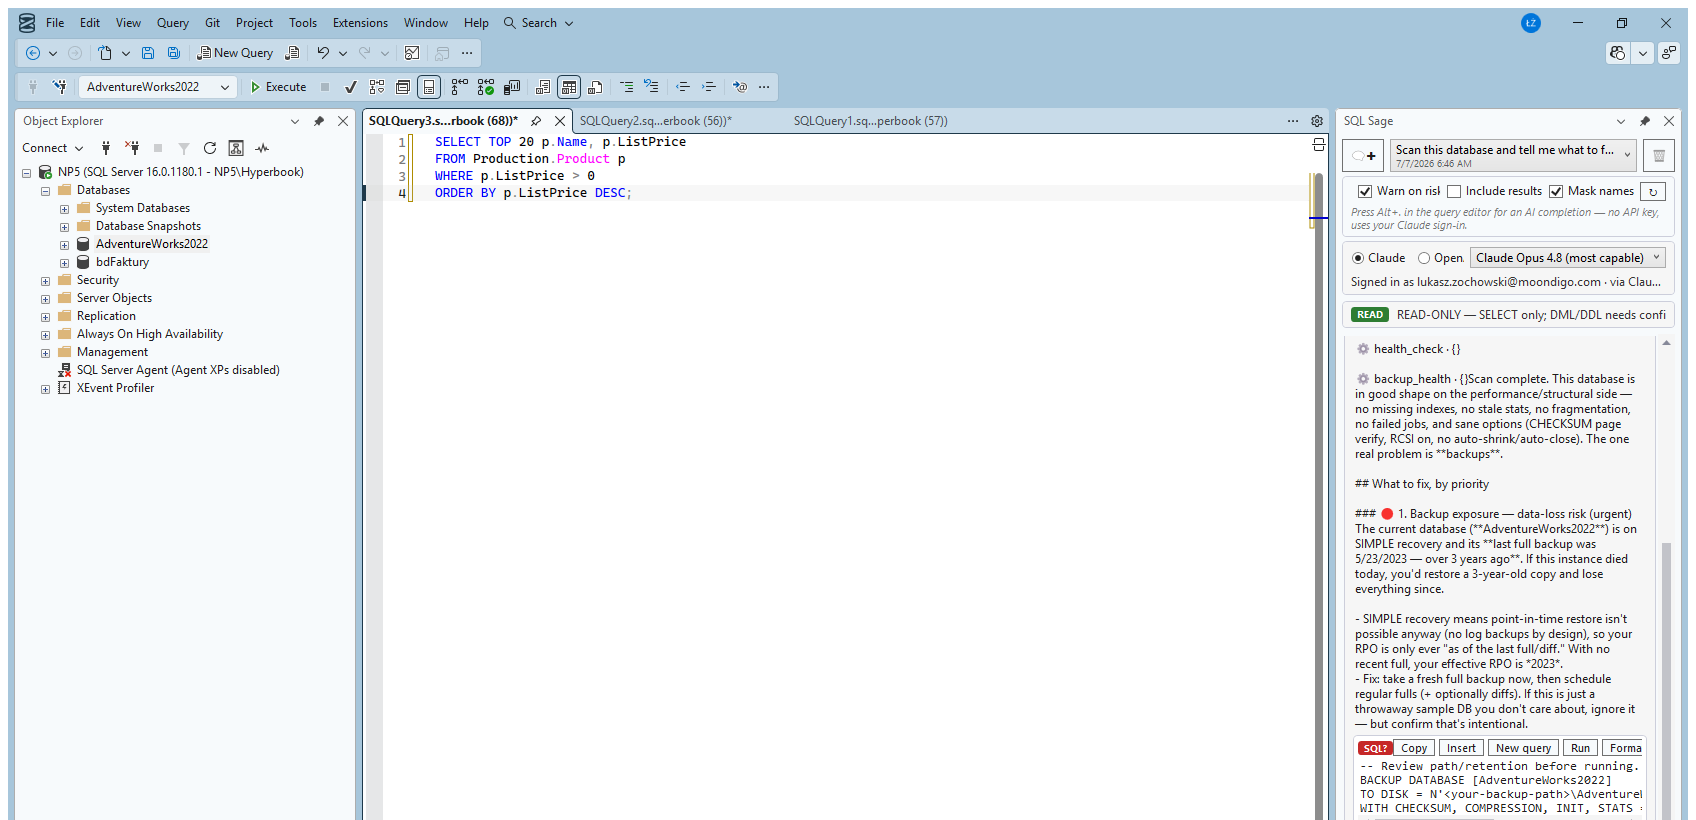Click the SQL? red badge

point(1375,748)
